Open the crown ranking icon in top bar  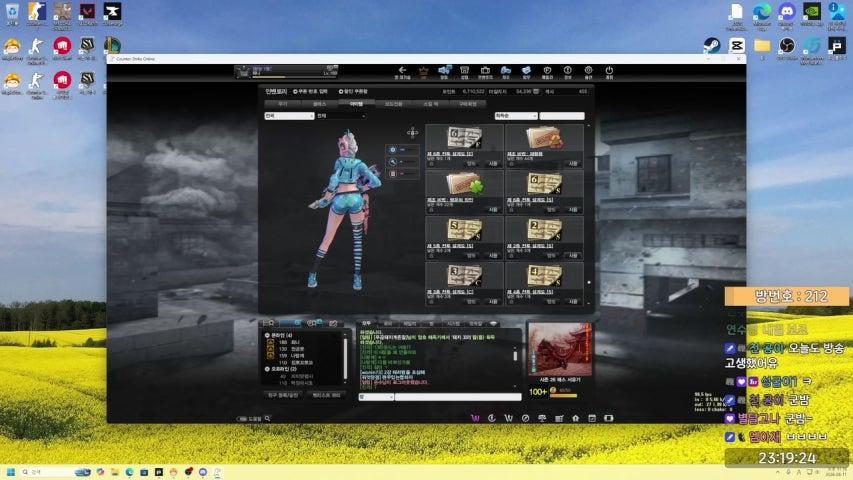[x=423, y=71]
